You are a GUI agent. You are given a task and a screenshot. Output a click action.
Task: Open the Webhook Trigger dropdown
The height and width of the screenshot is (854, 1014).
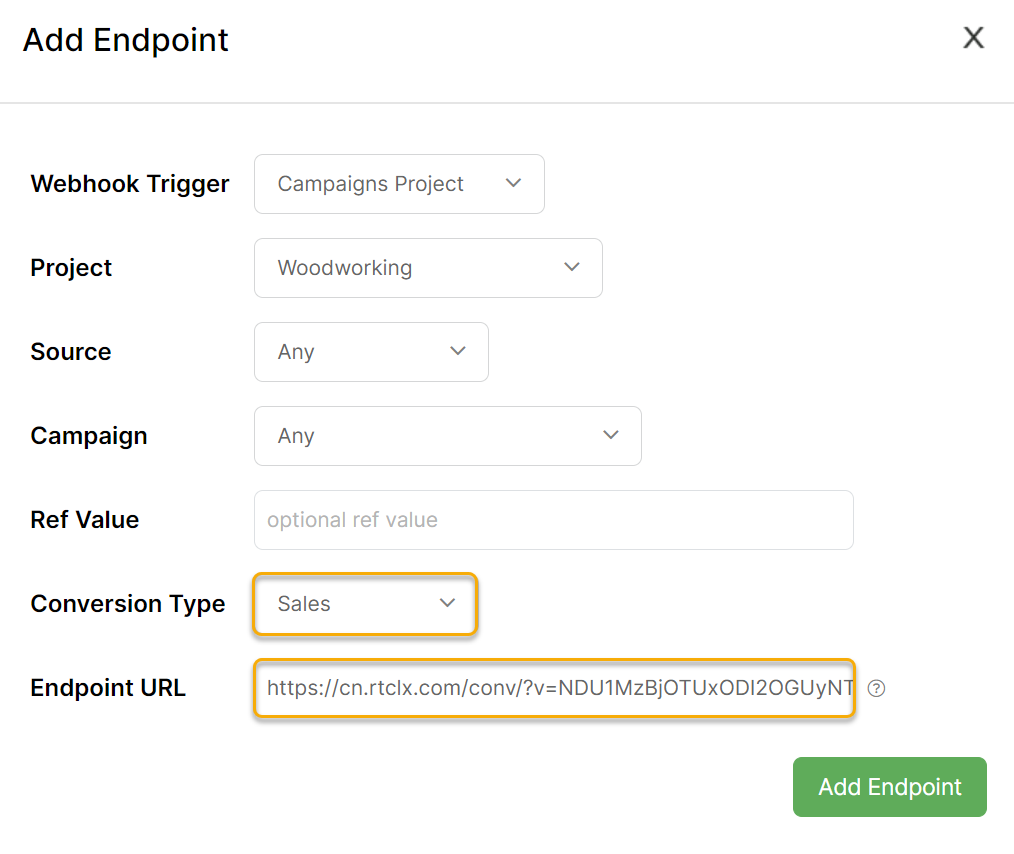click(x=399, y=184)
